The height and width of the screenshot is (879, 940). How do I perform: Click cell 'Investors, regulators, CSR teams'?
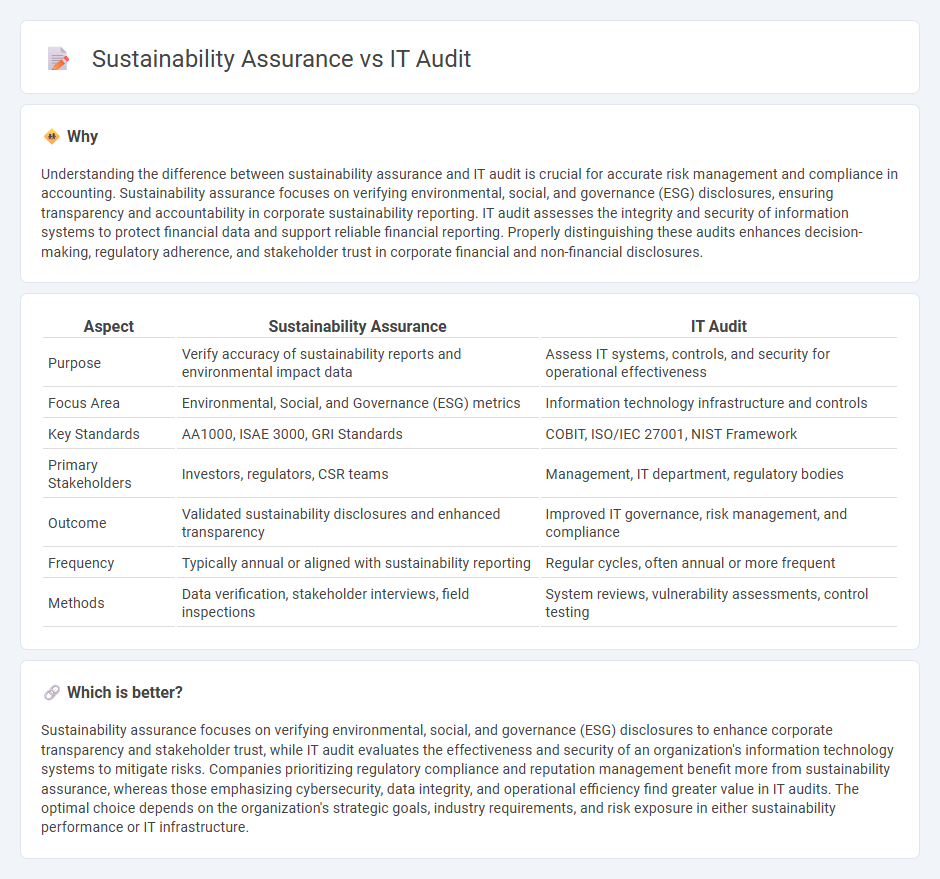click(x=357, y=474)
